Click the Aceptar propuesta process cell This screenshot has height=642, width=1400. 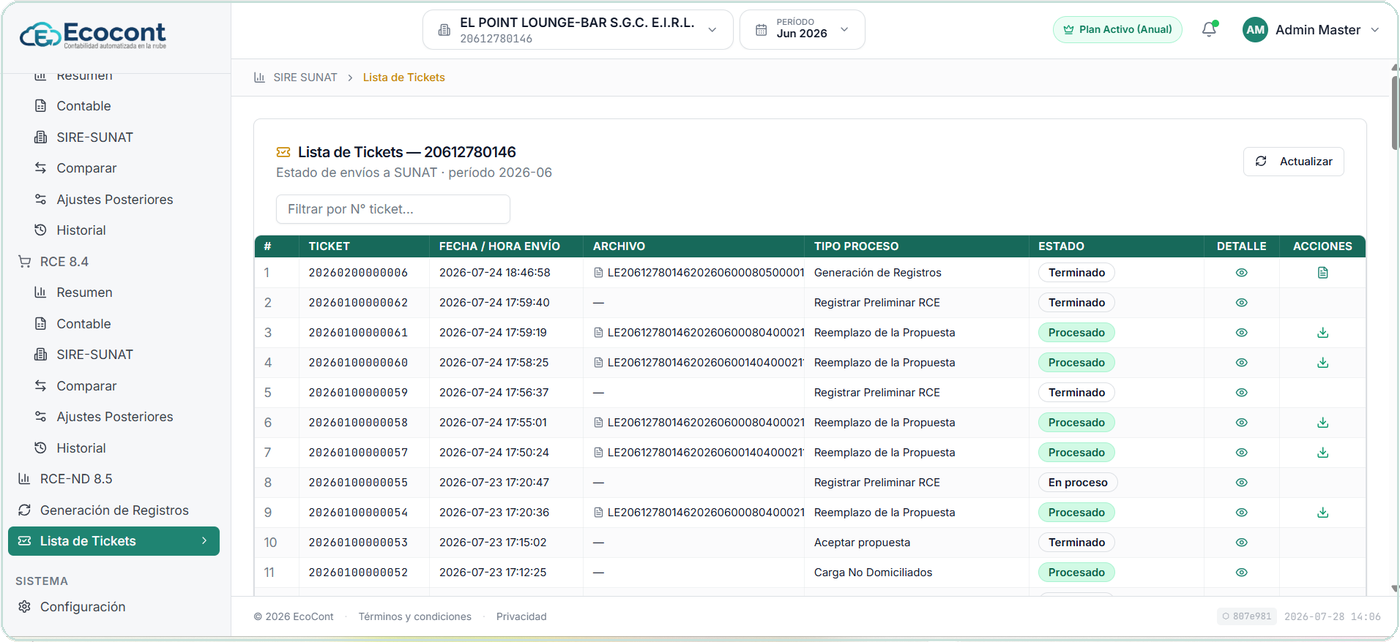[862, 542]
